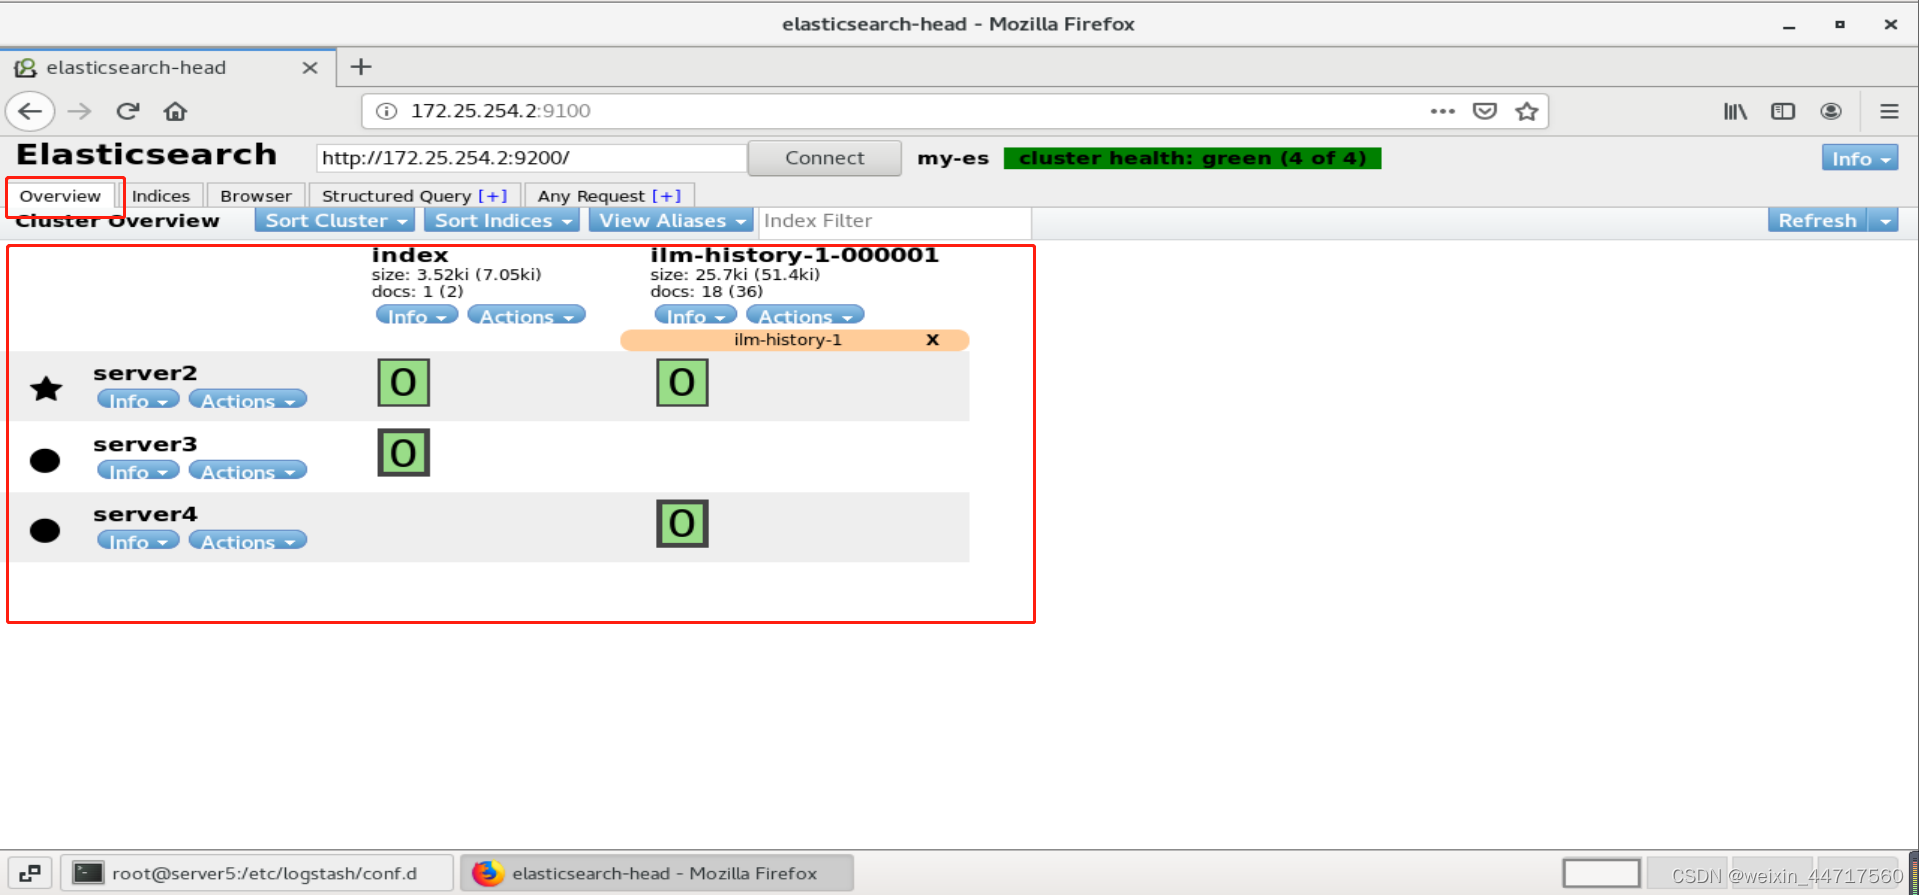
Task: Select shard 0 of index on server2
Action: click(x=404, y=383)
